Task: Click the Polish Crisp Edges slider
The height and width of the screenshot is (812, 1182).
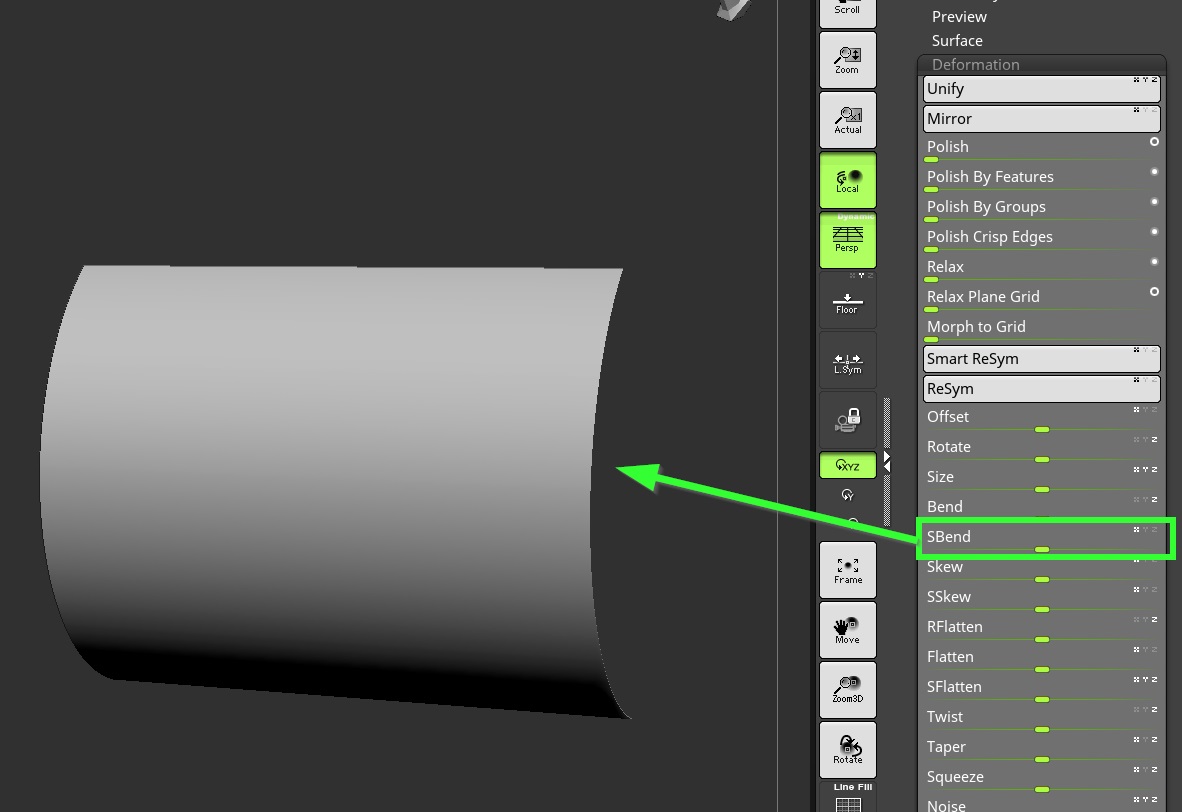Action: (1042, 239)
